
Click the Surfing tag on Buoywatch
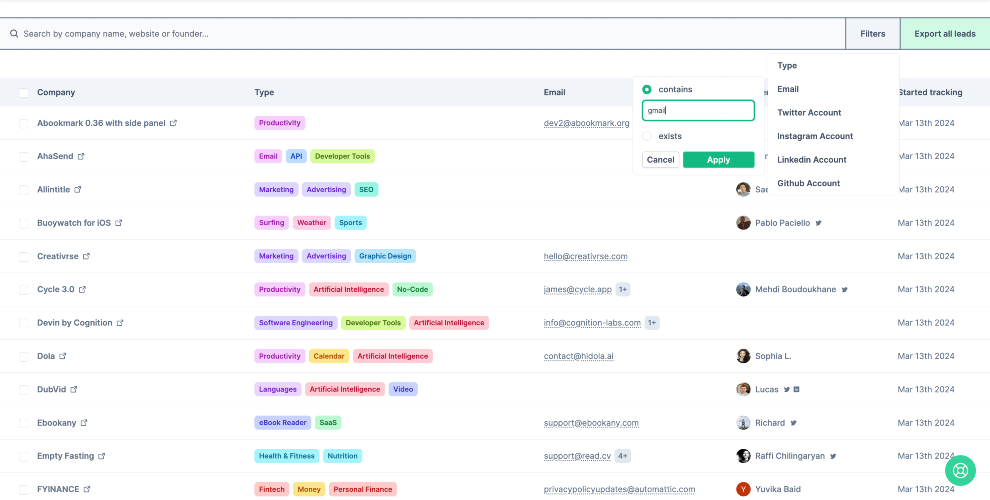click(x=271, y=223)
